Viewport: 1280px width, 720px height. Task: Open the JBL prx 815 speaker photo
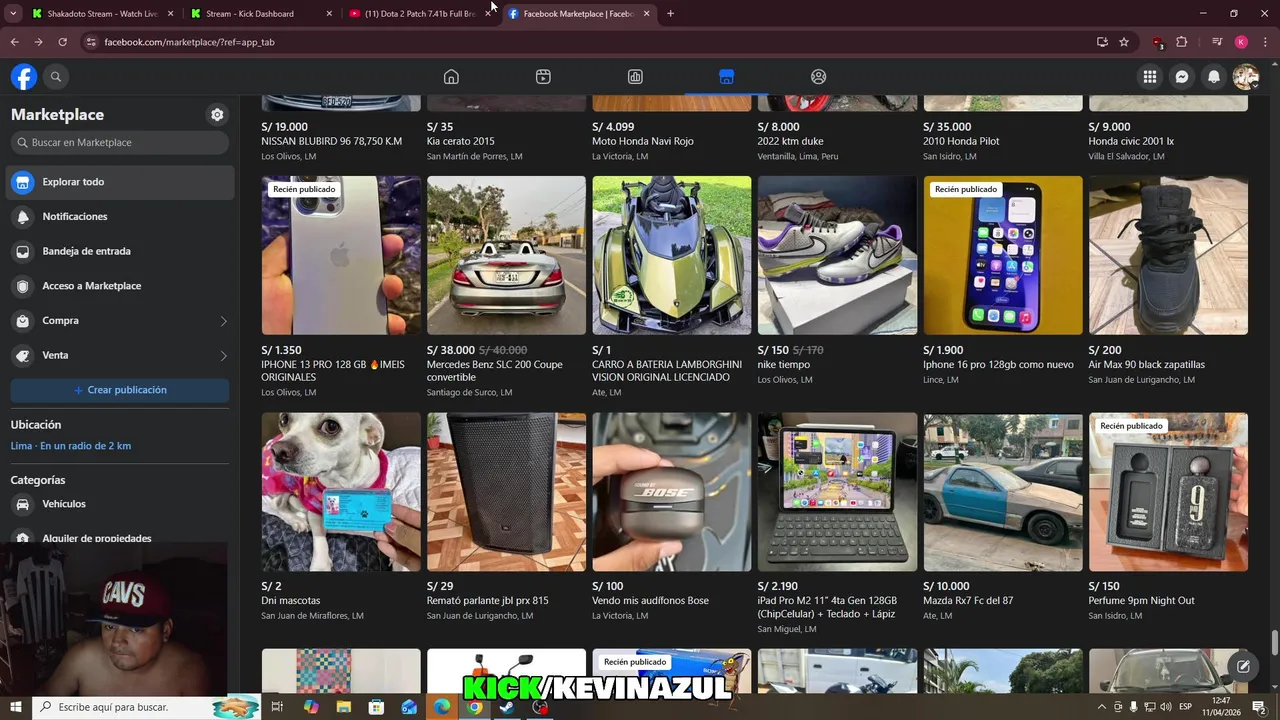(506, 492)
